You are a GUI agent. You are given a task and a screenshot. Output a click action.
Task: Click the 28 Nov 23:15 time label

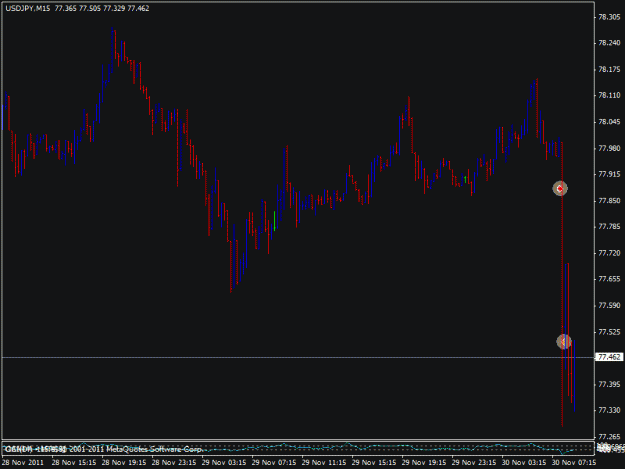point(174,463)
